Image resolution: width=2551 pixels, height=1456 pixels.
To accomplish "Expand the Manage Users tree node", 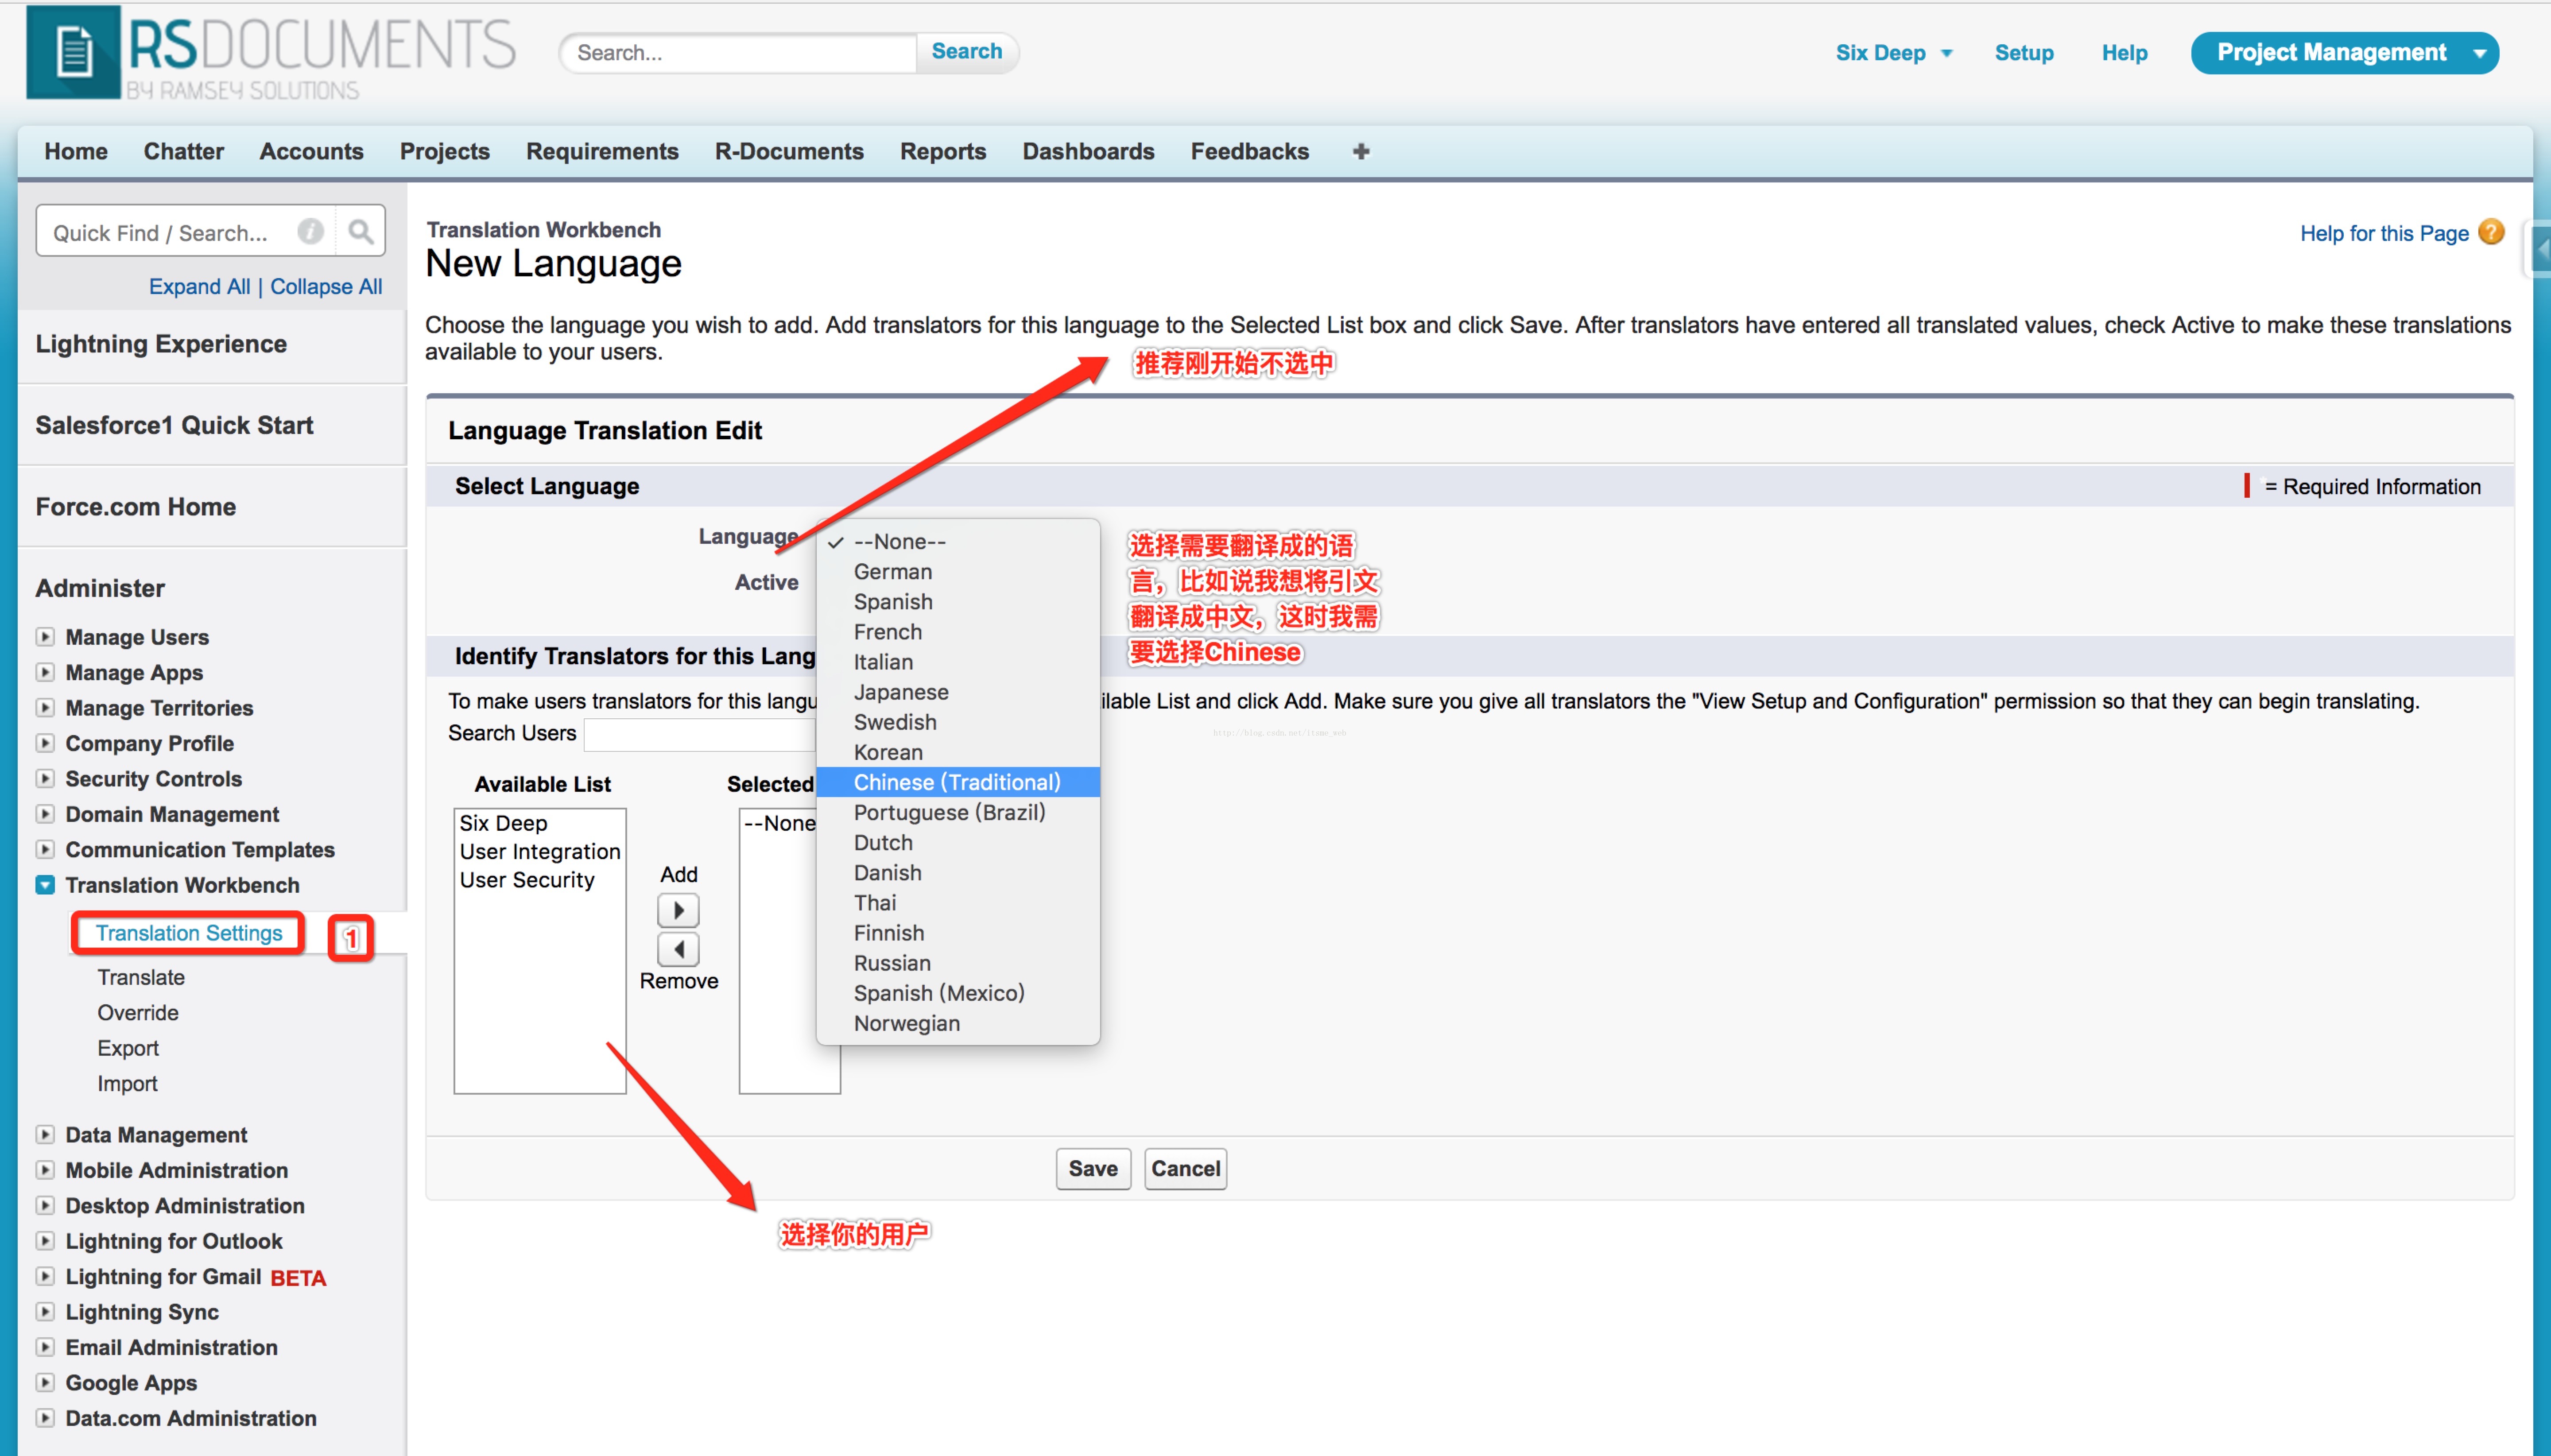I will [45, 636].
